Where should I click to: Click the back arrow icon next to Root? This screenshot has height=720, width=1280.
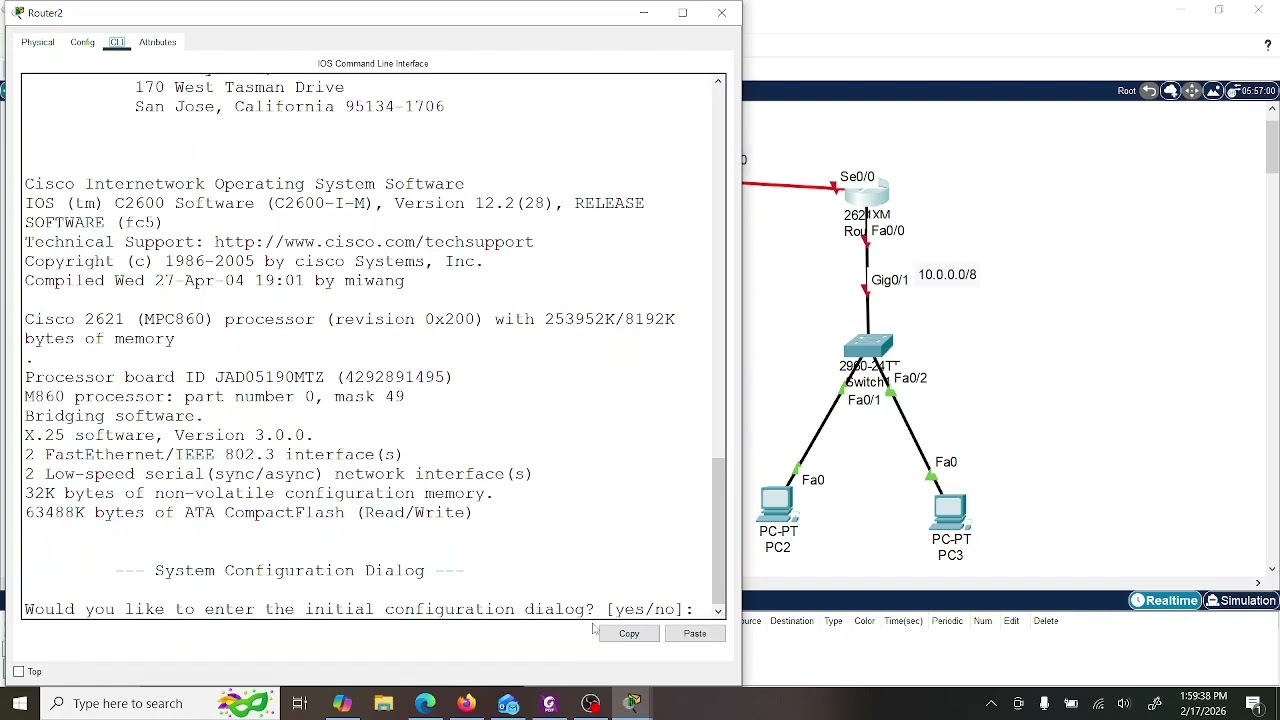tap(1149, 91)
